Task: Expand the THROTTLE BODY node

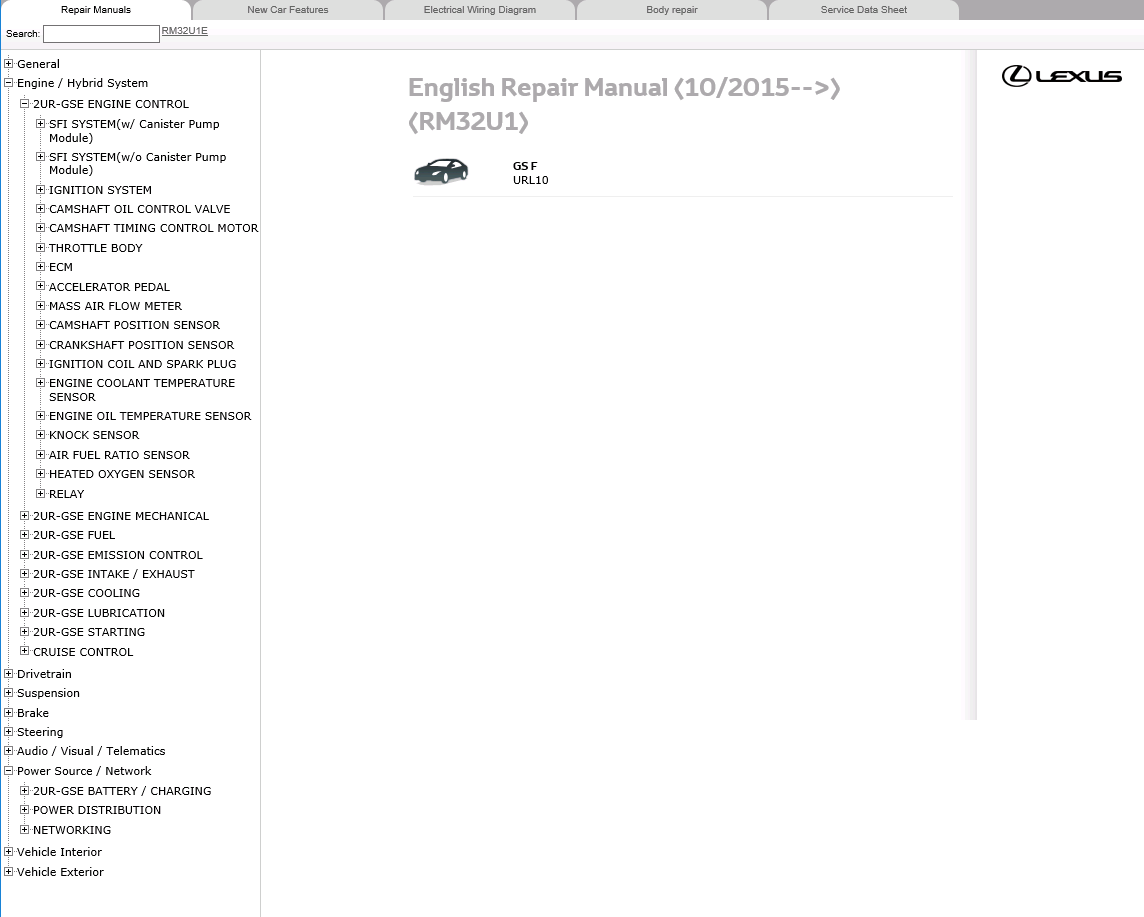Action: (41, 247)
